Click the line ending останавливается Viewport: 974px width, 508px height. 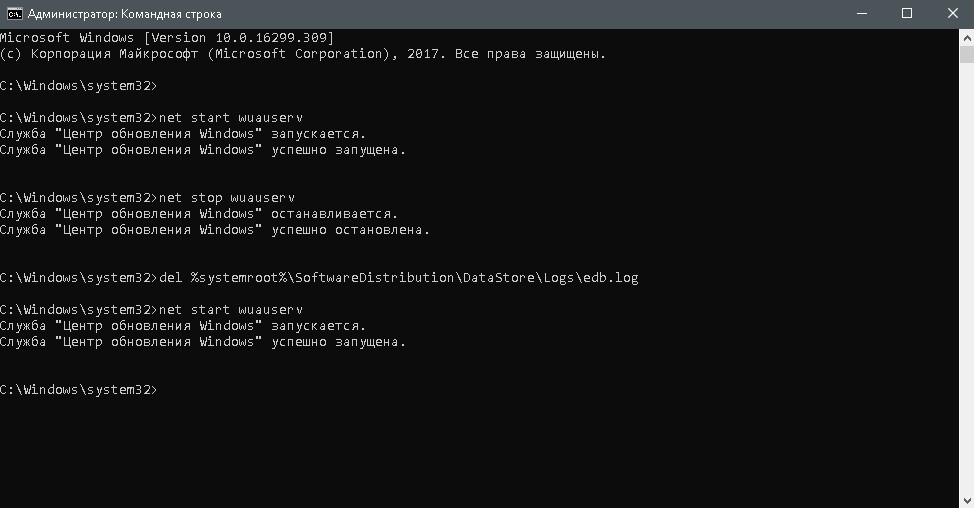tap(199, 214)
